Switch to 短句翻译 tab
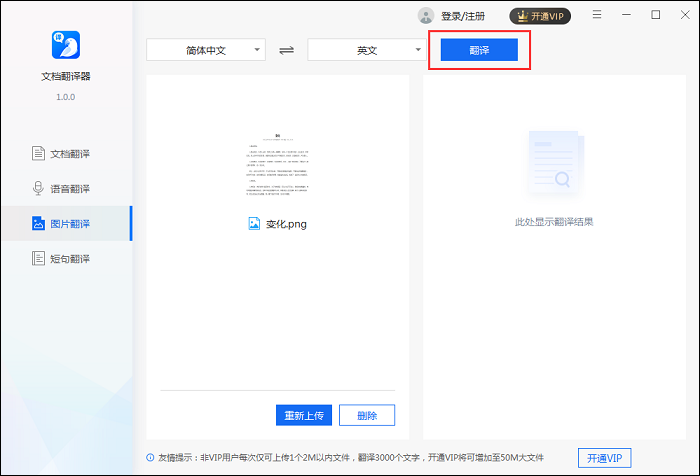 [x=66, y=259]
